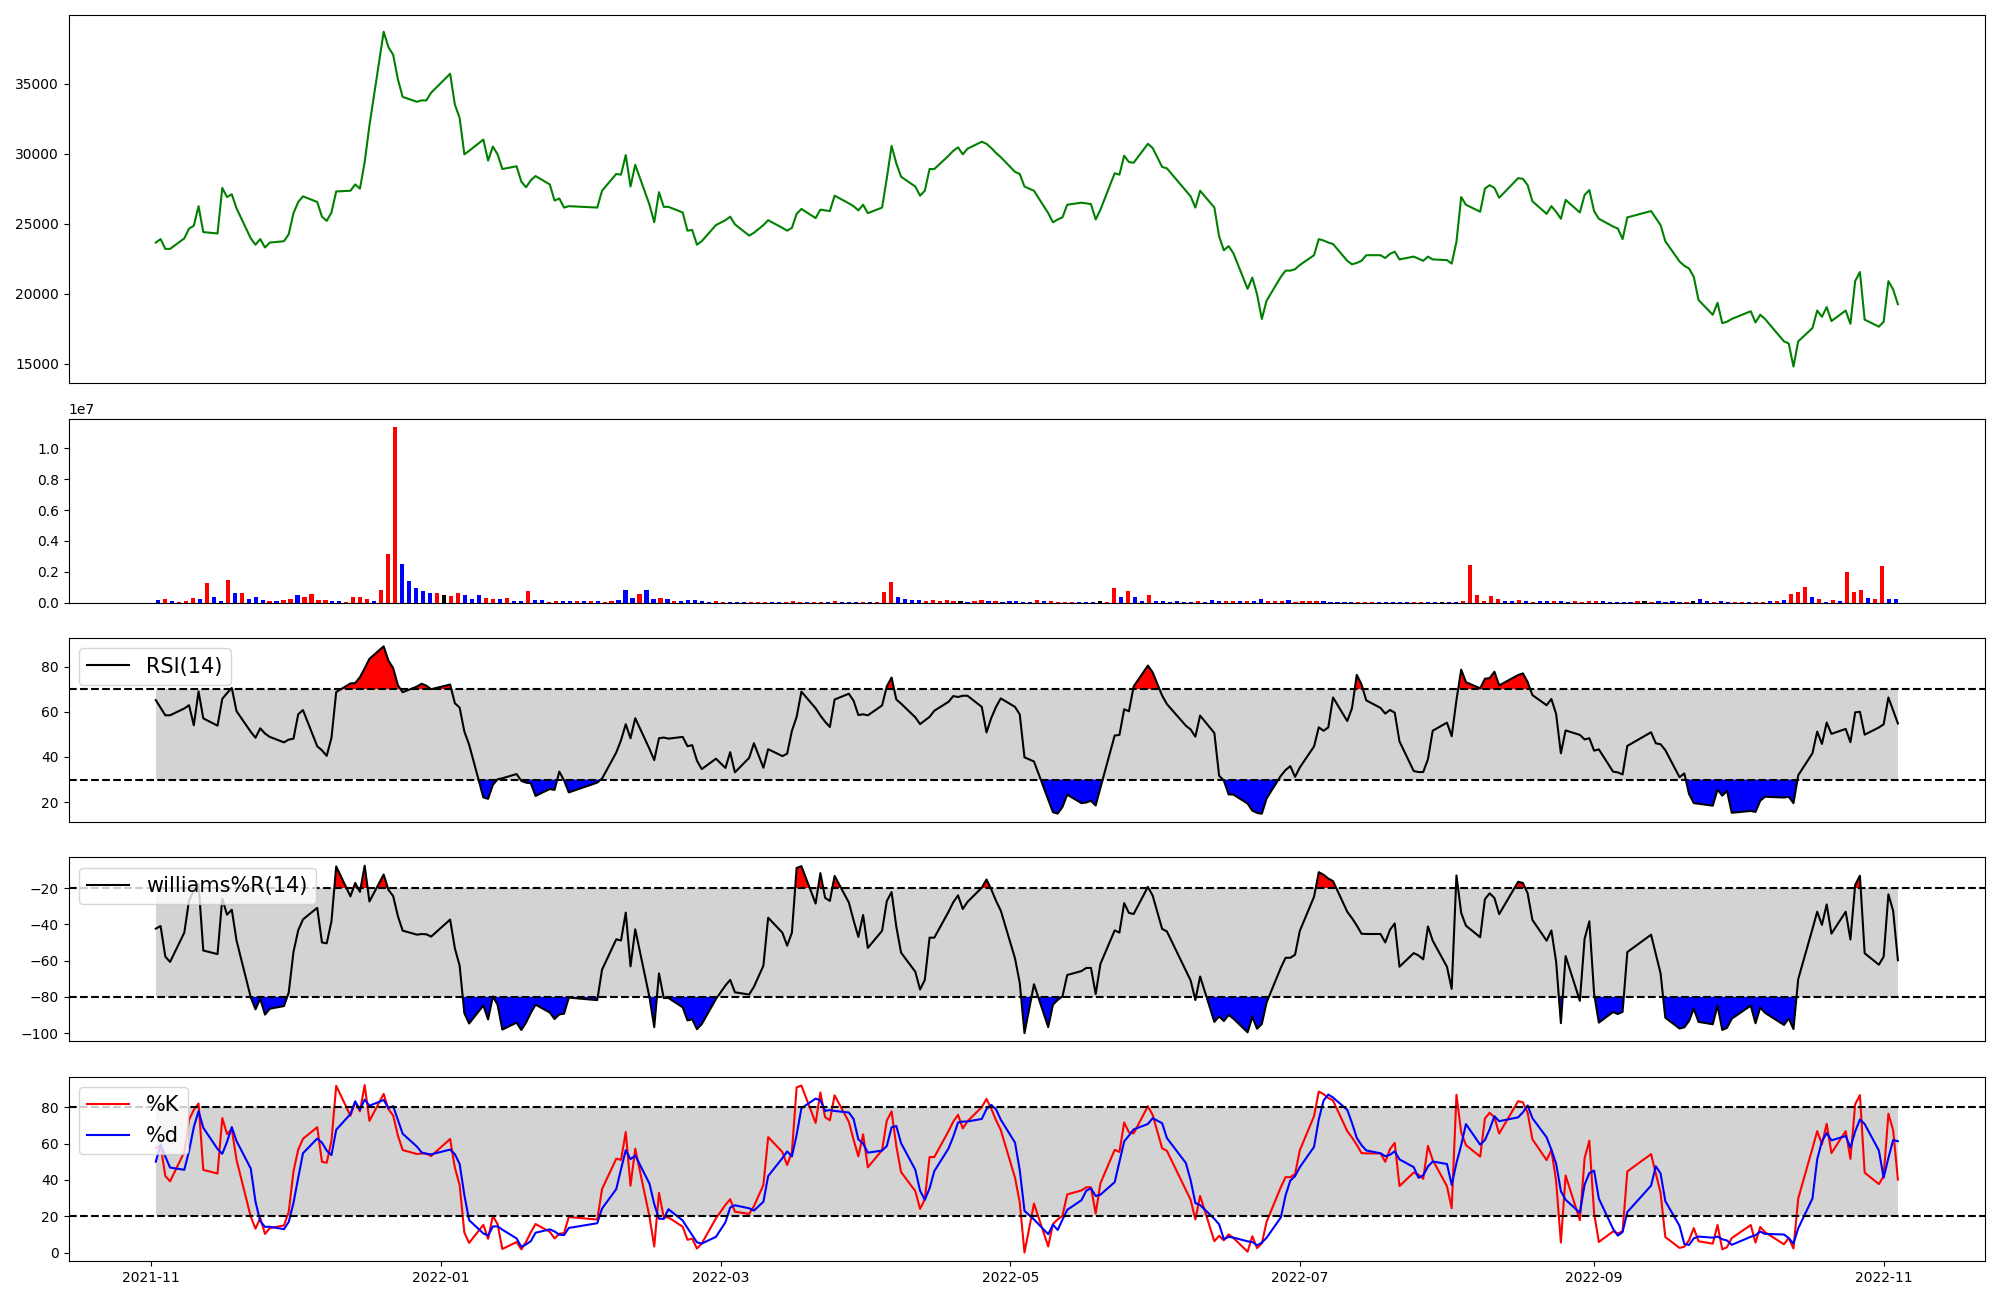Click the RSI(14) legend label

[x=183, y=666]
